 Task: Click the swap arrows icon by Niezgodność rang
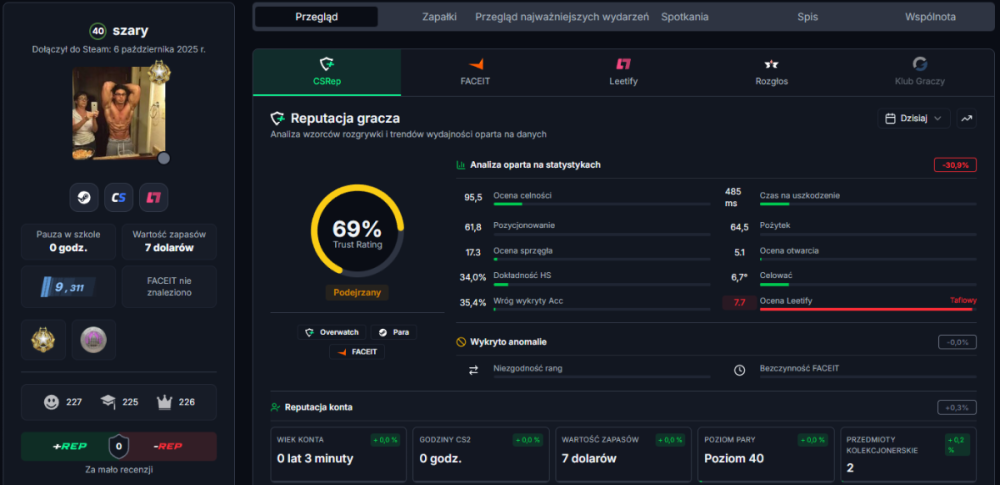pyautogui.click(x=473, y=370)
